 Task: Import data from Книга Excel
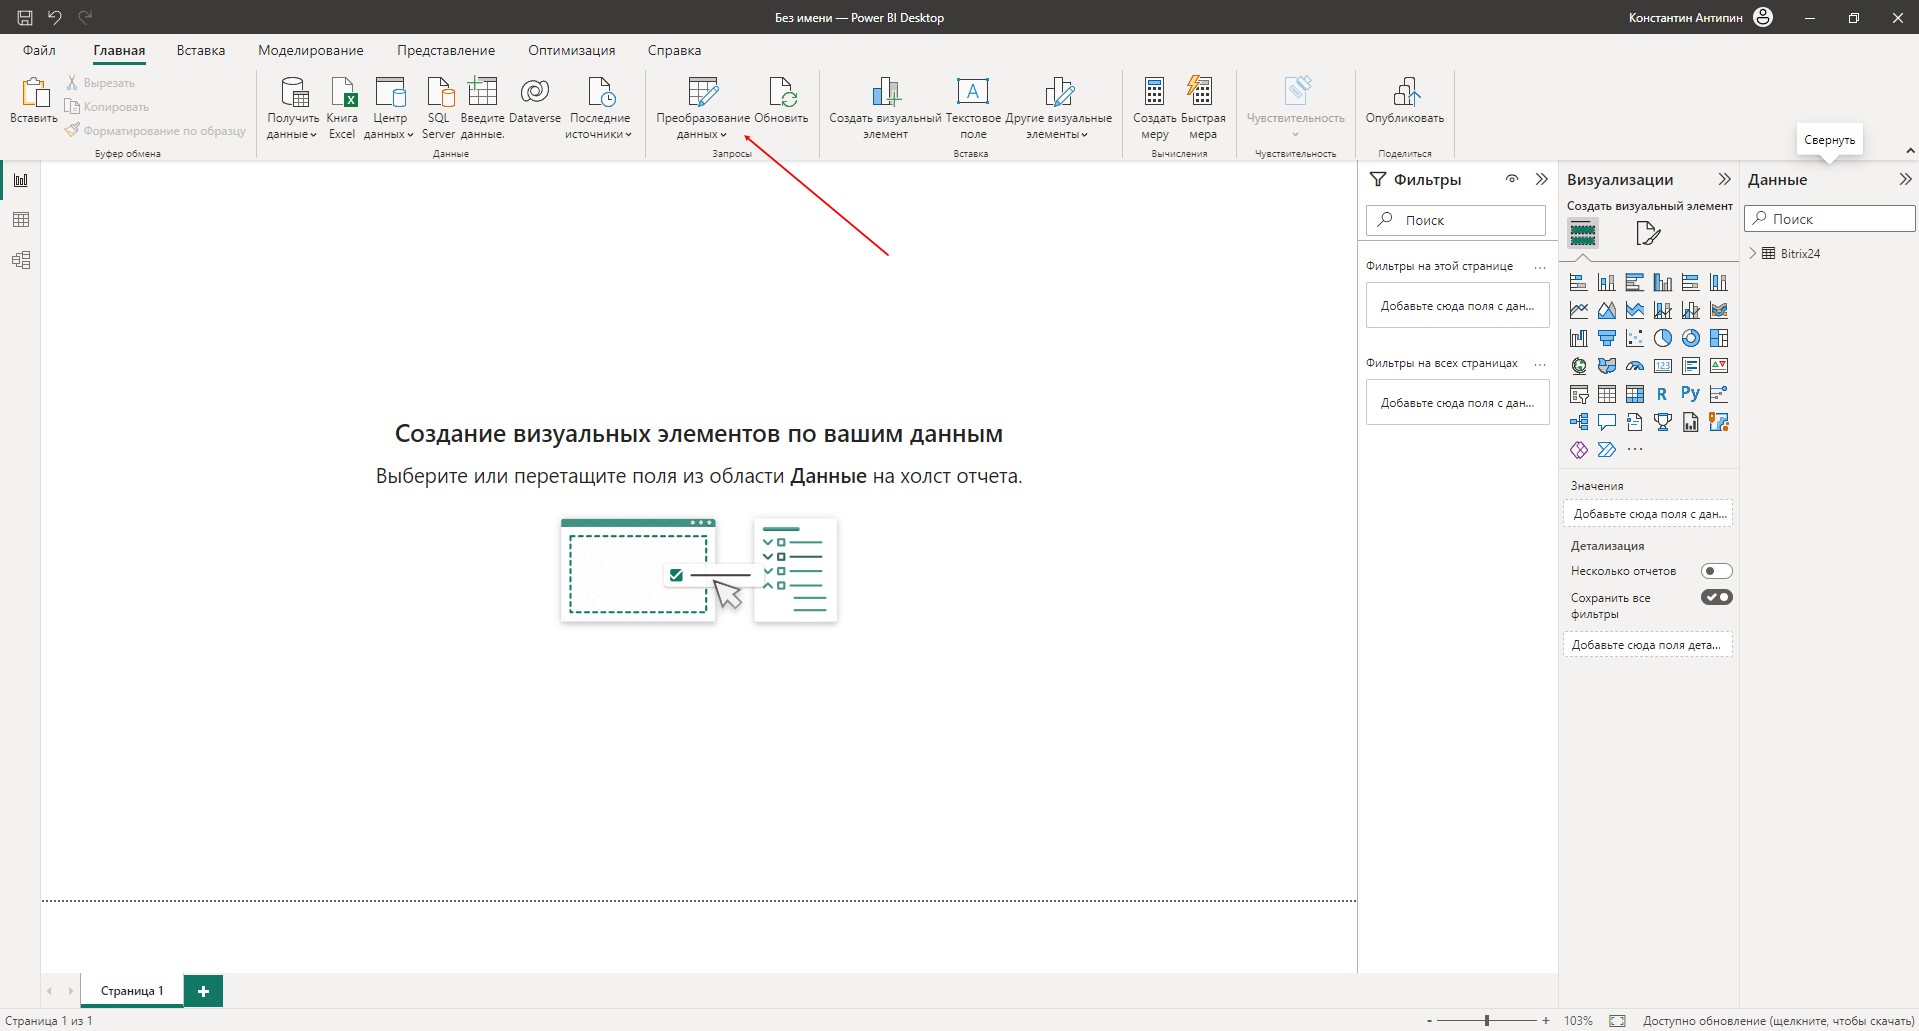click(x=342, y=107)
